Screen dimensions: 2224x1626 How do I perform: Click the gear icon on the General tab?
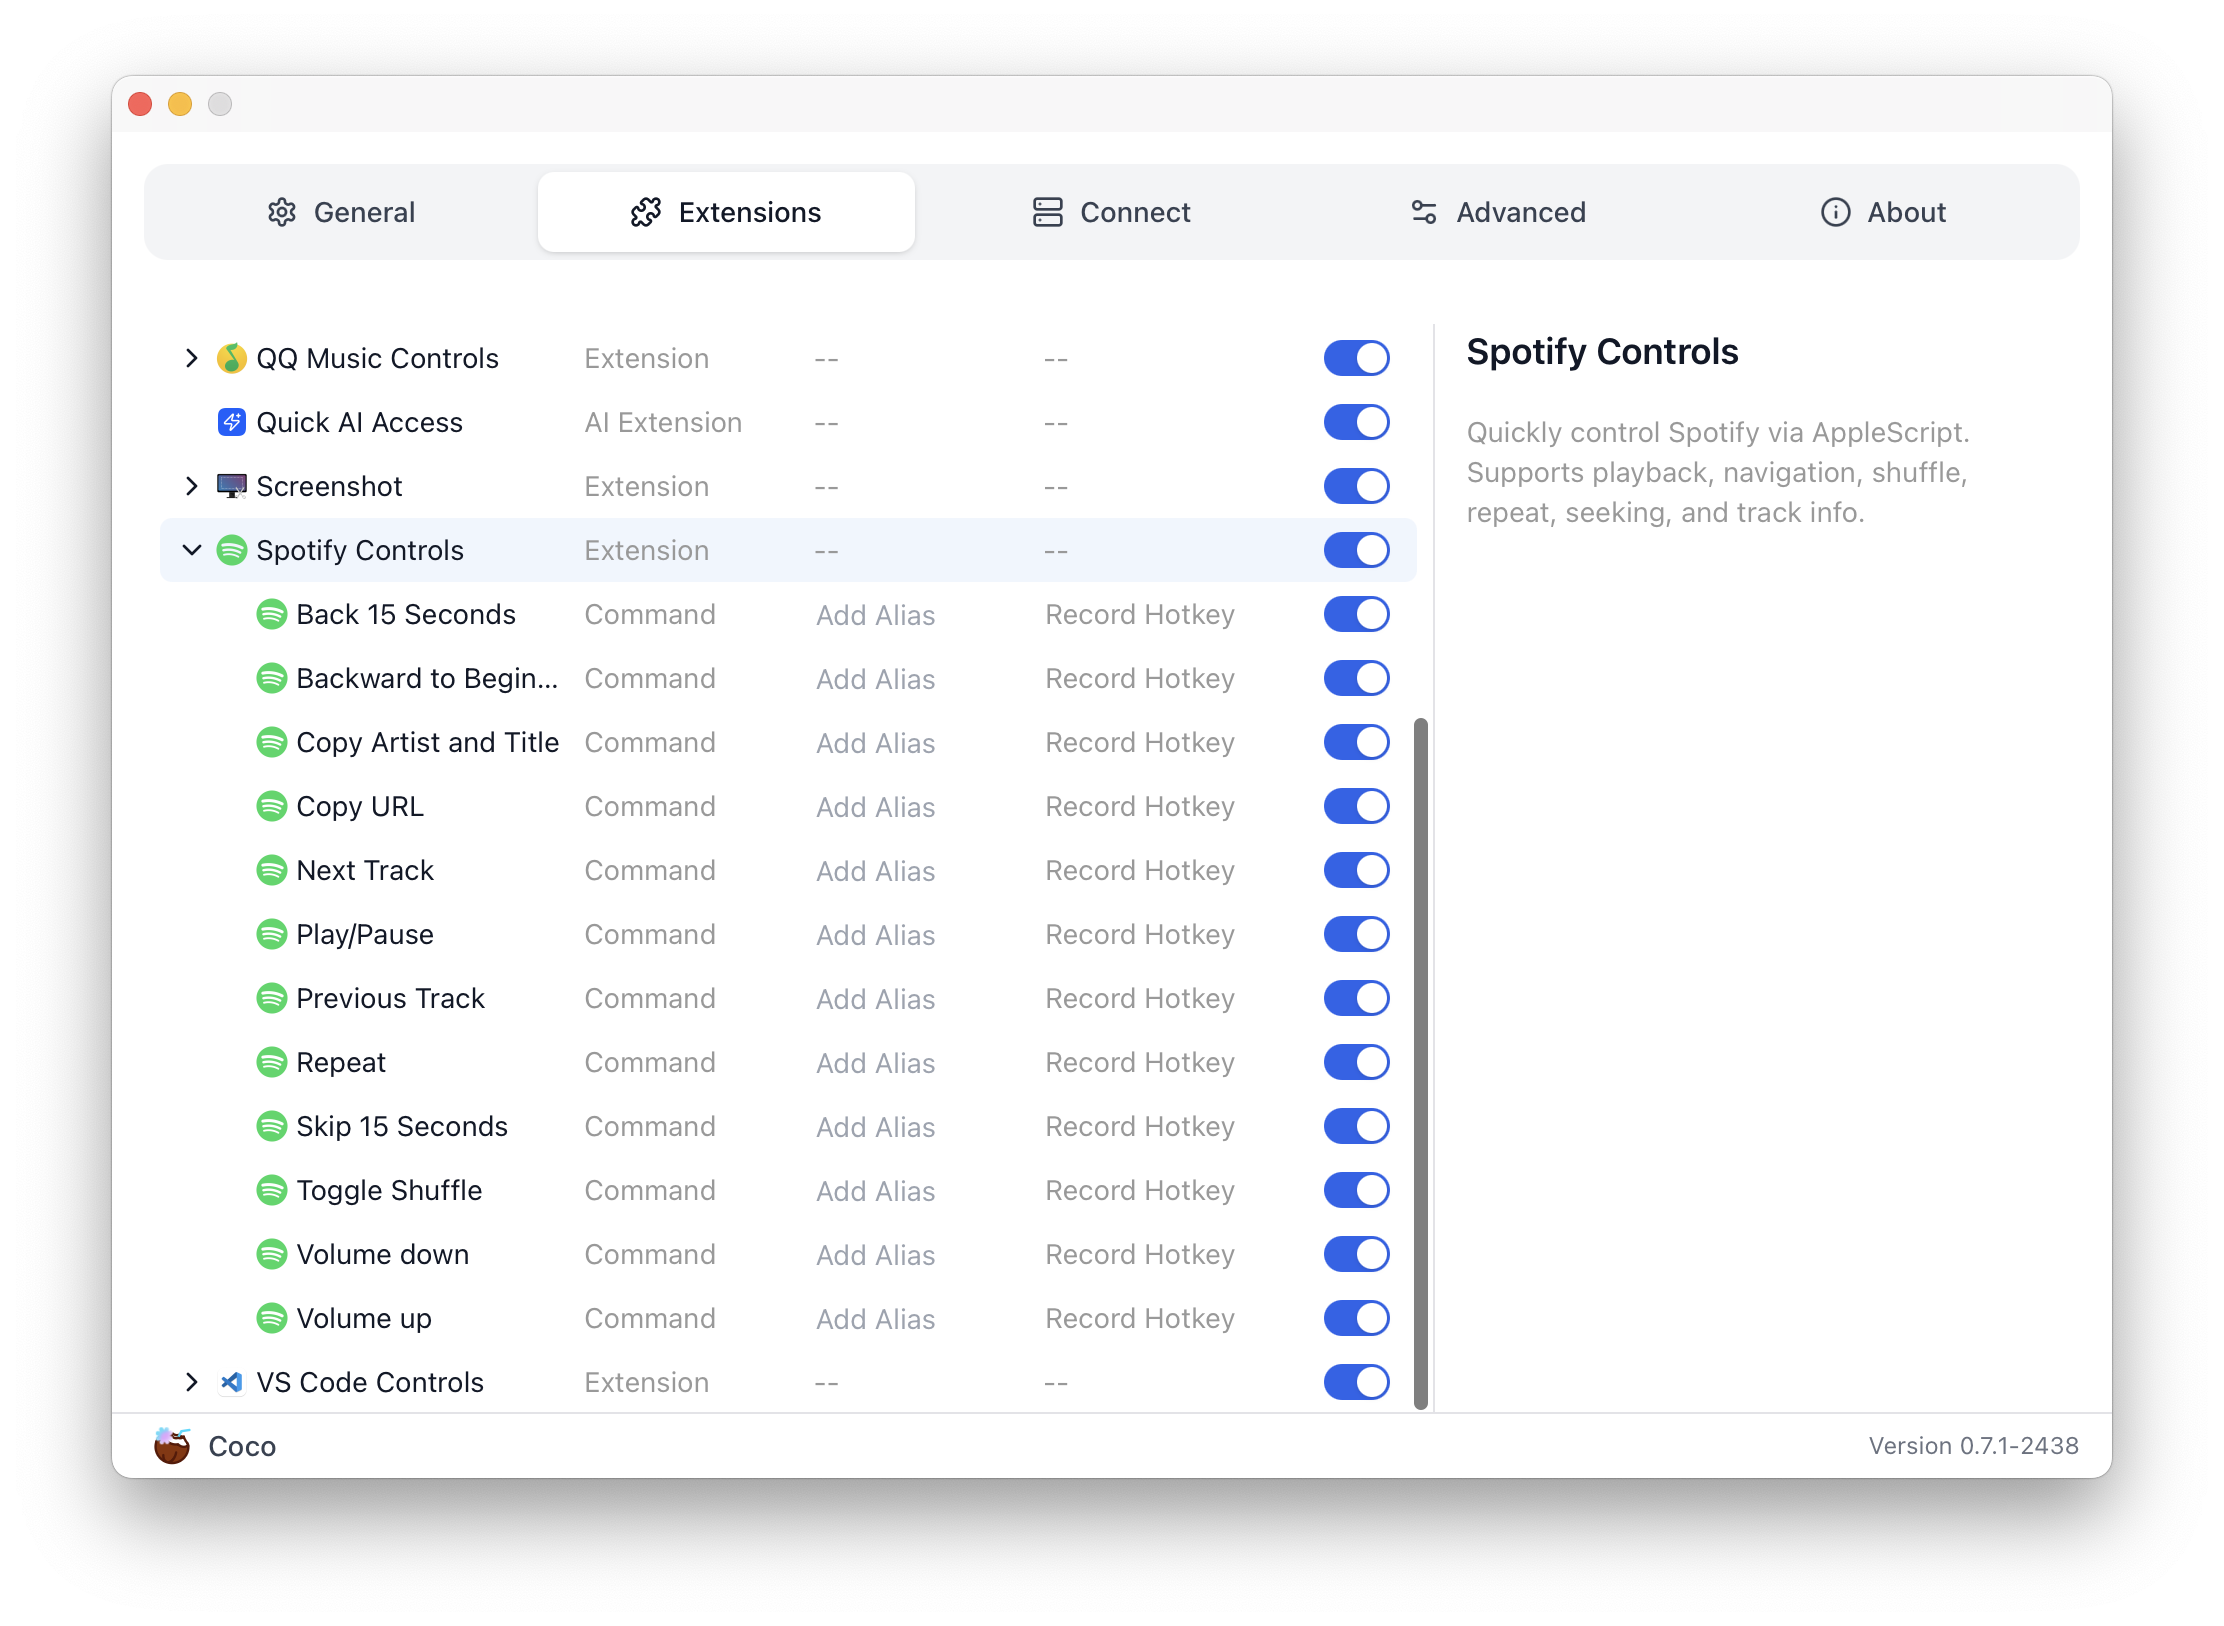pos(282,212)
